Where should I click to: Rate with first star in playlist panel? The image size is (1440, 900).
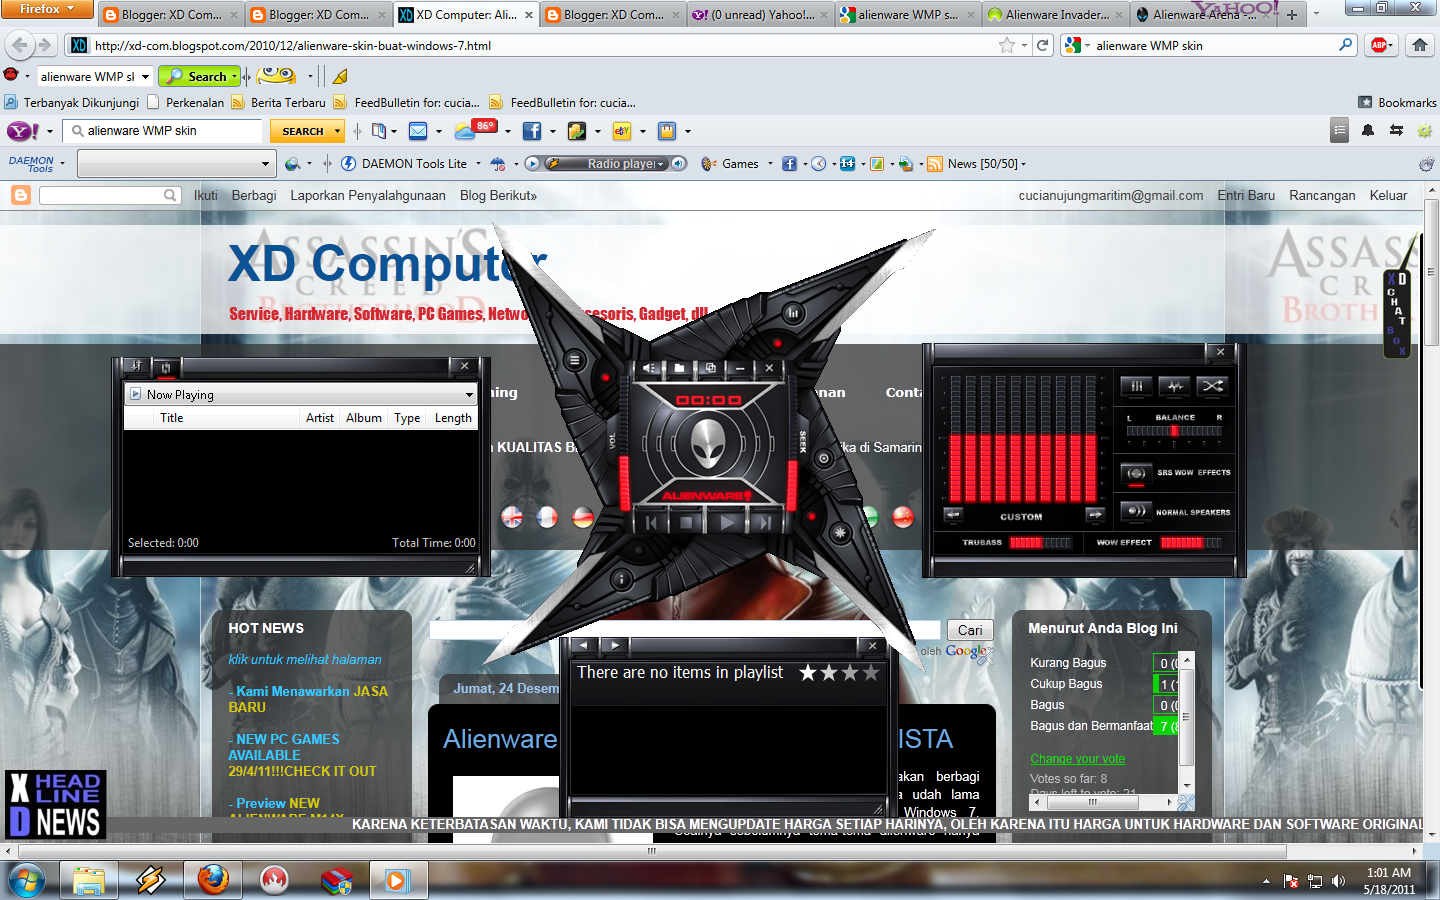(x=808, y=673)
